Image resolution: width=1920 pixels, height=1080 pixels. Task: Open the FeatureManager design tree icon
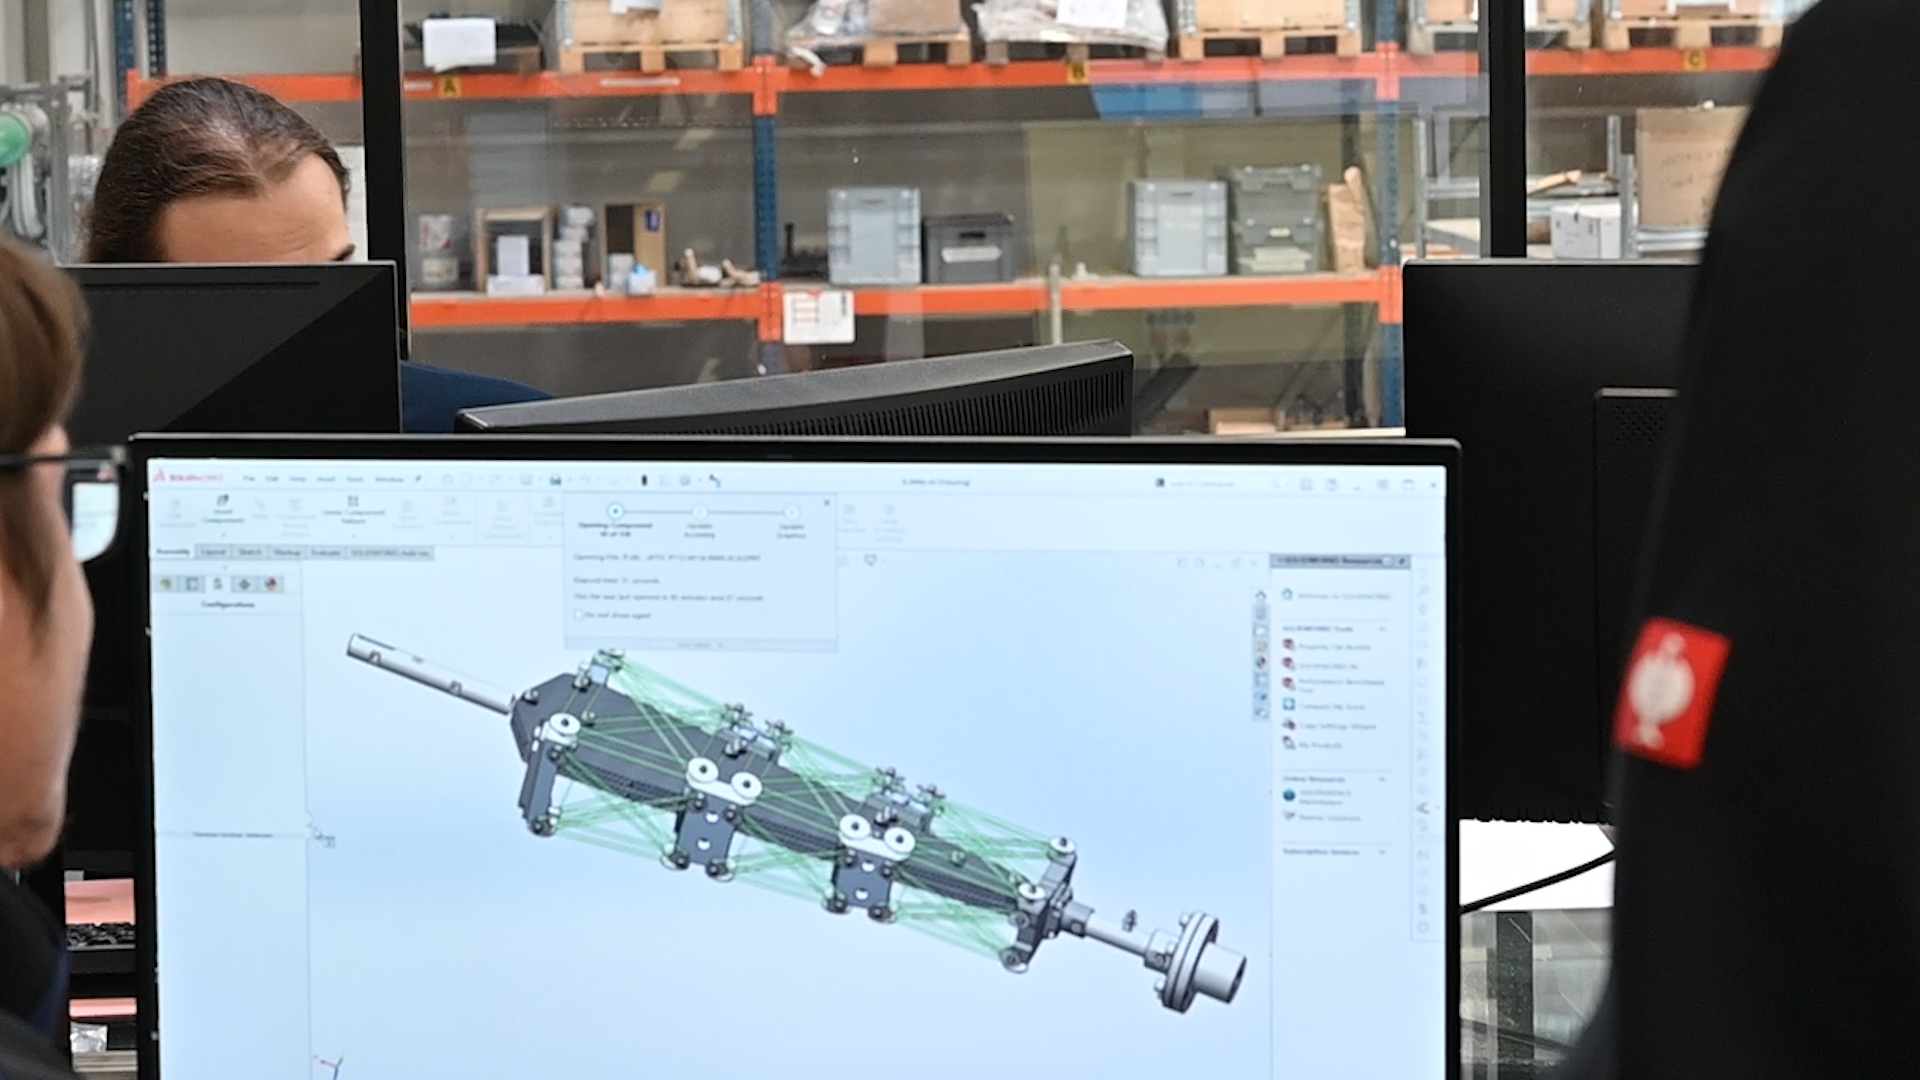point(166,584)
